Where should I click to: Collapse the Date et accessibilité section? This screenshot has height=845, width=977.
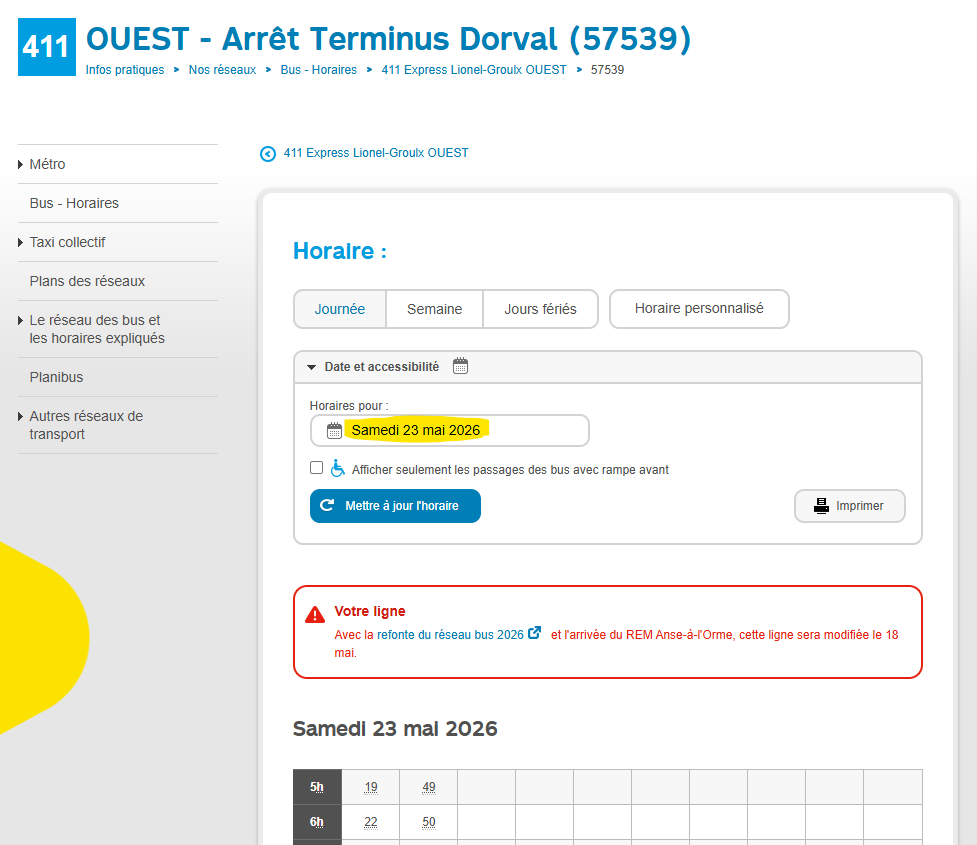pos(312,367)
